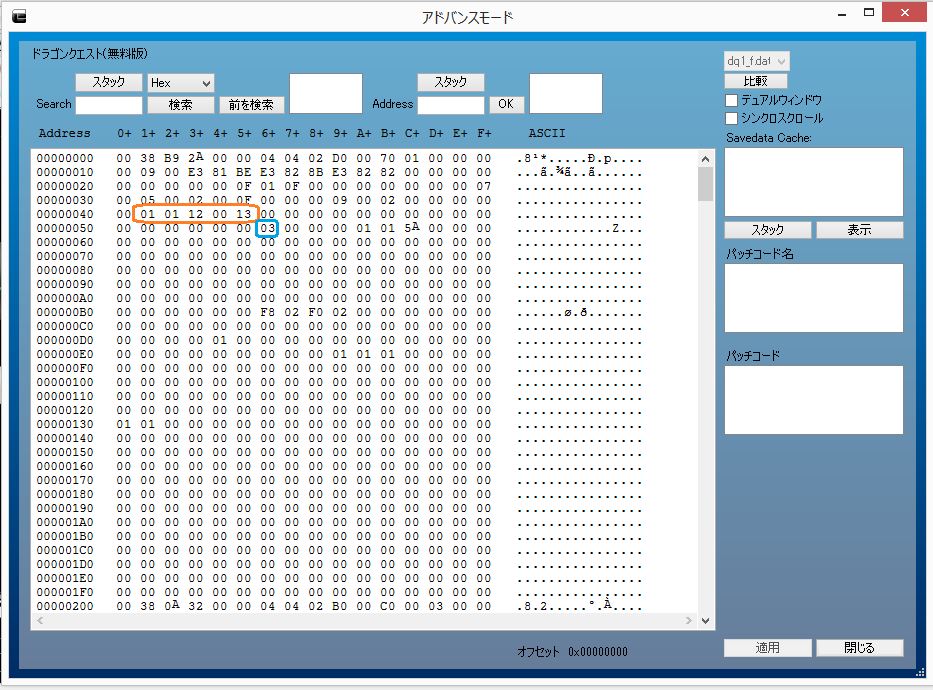Click the F+ column header
933x690 pixels.
(484, 133)
